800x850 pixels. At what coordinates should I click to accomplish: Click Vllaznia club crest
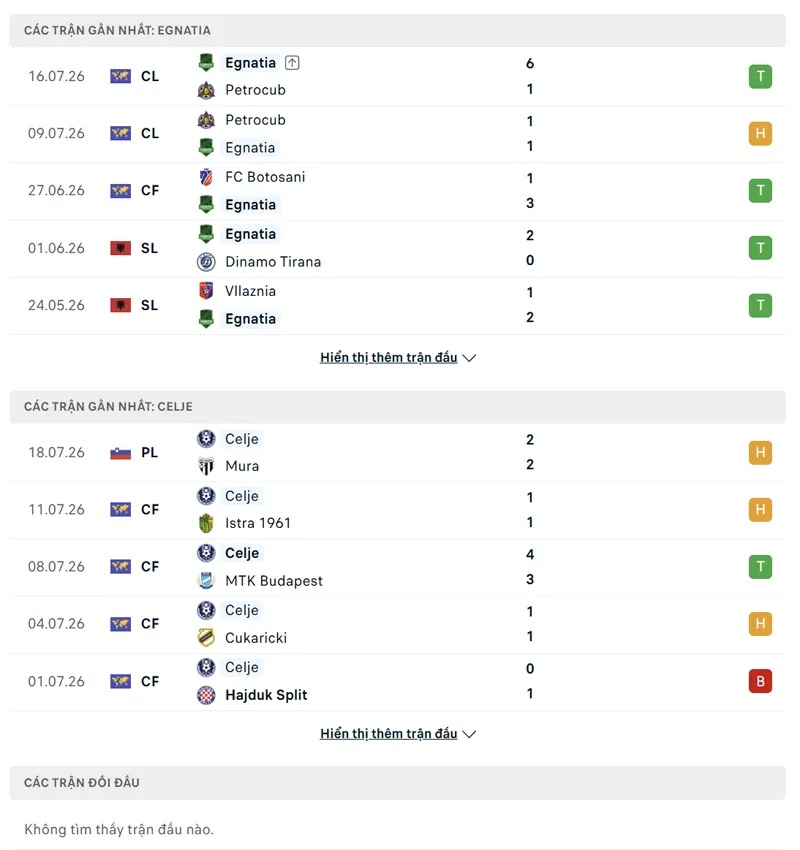pos(206,291)
